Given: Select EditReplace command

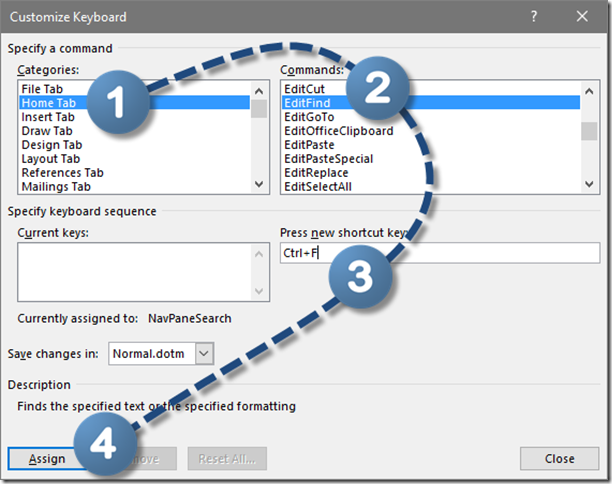Looking at the screenshot, I should tap(317, 173).
